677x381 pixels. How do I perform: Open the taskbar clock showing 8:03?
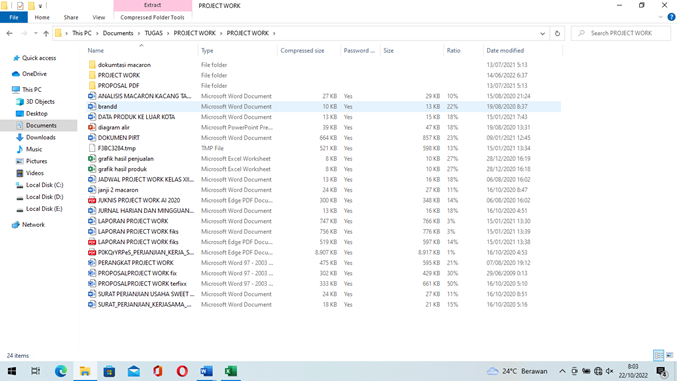(x=633, y=371)
